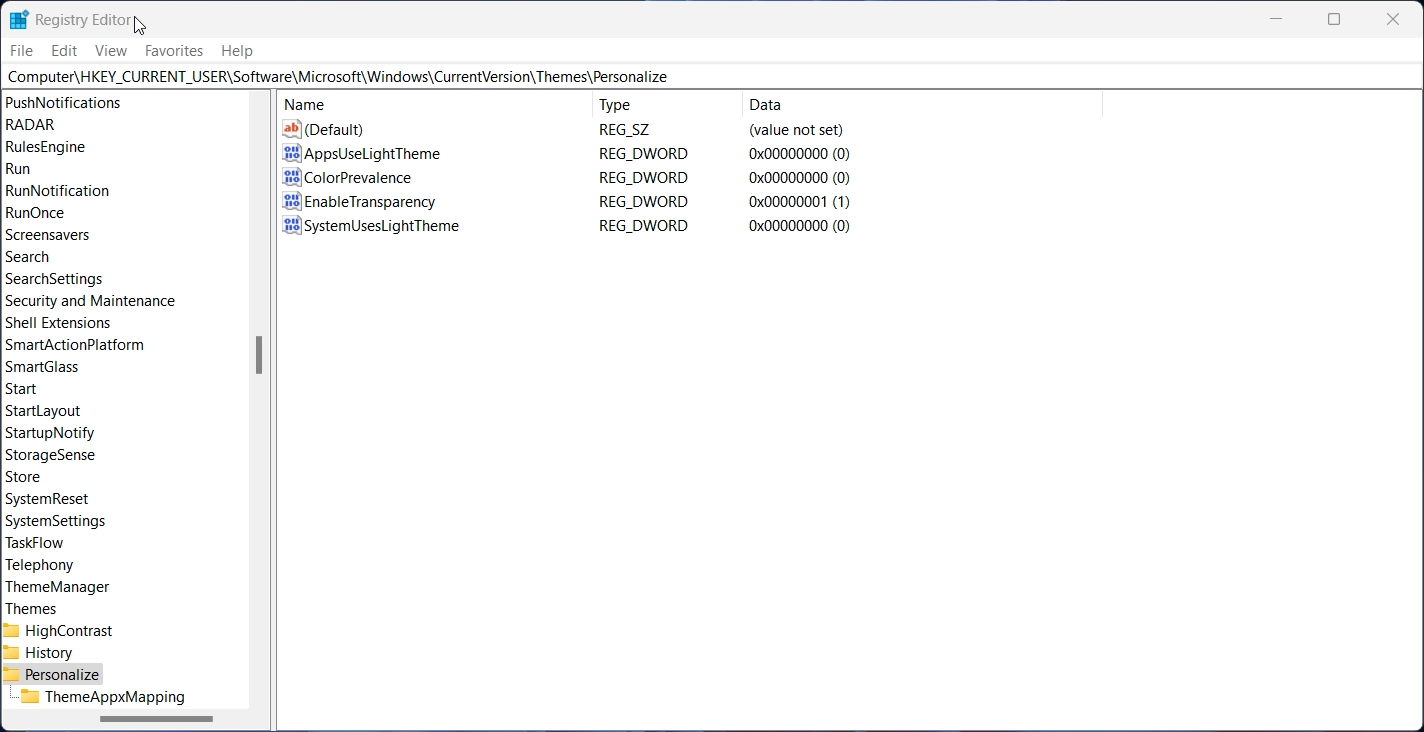The width and height of the screenshot is (1424, 732).
Task: Select the Search key in tree
Action: (x=27, y=257)
